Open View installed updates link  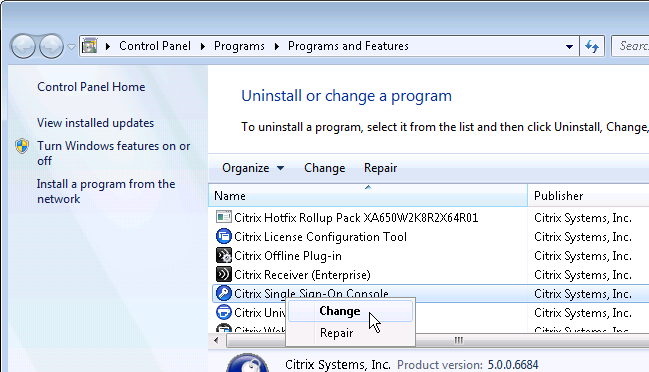[95, 123]
